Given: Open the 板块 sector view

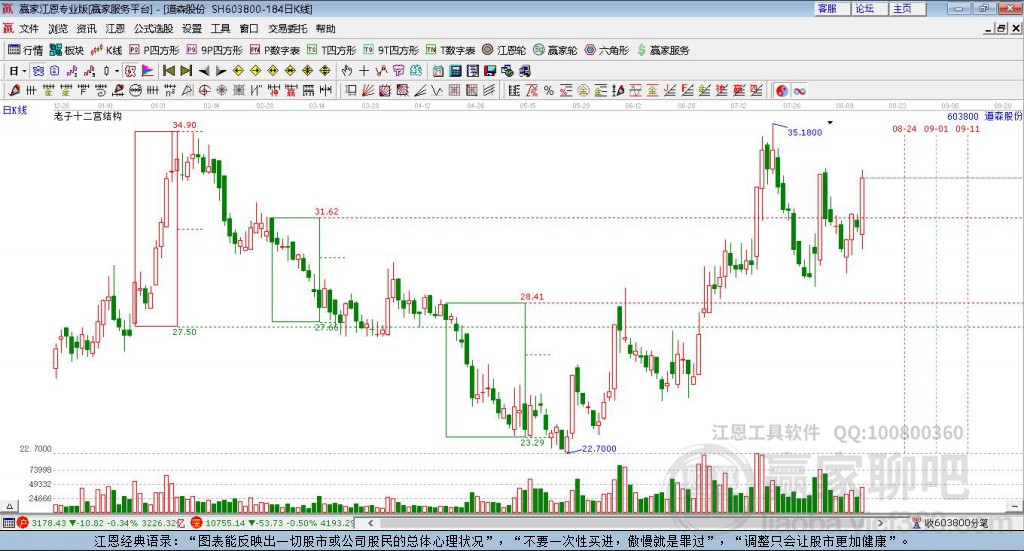Looking at the screenshot, I should click(x=67, y=50).
